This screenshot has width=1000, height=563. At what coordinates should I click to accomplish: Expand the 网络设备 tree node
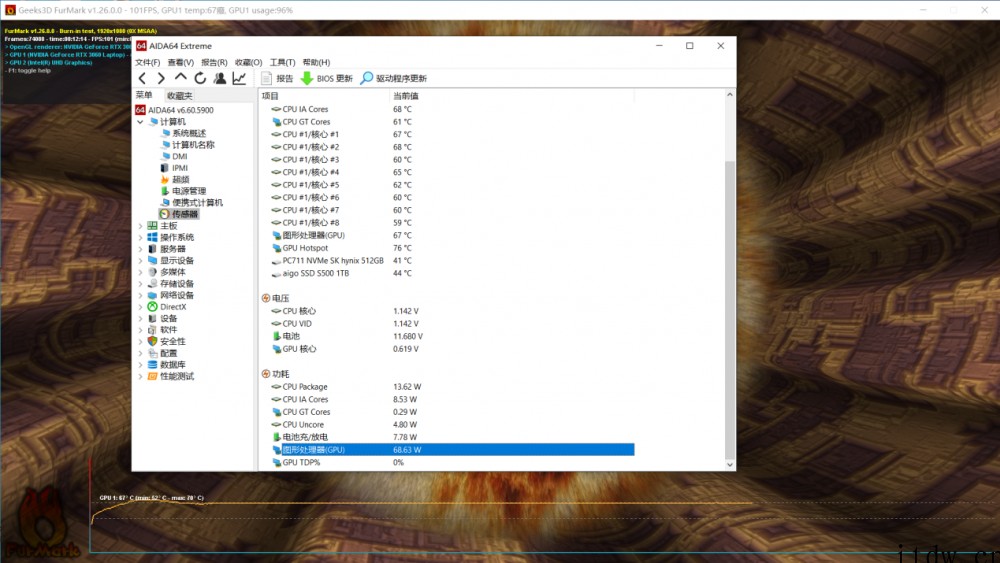(x=140, y=295)
